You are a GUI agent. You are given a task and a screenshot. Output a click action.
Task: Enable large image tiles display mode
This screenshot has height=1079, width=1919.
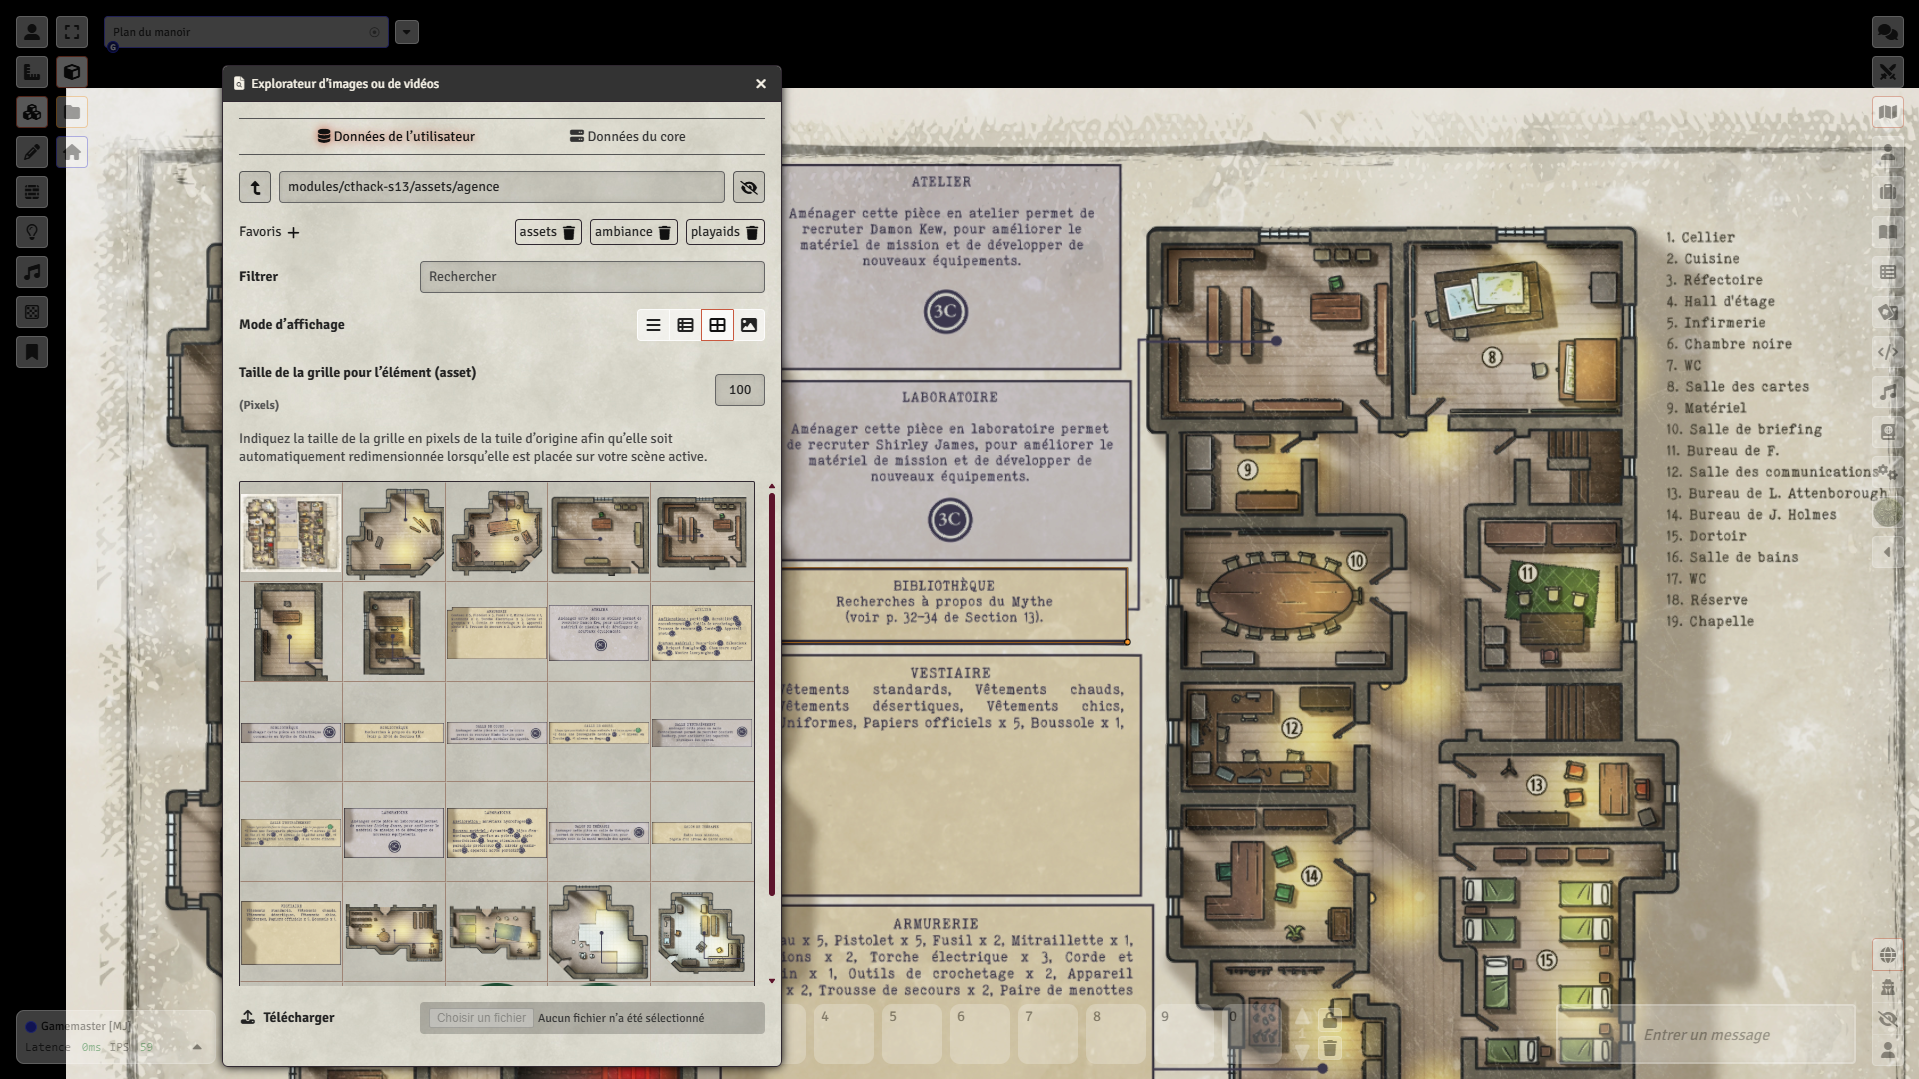pos(749,325)
